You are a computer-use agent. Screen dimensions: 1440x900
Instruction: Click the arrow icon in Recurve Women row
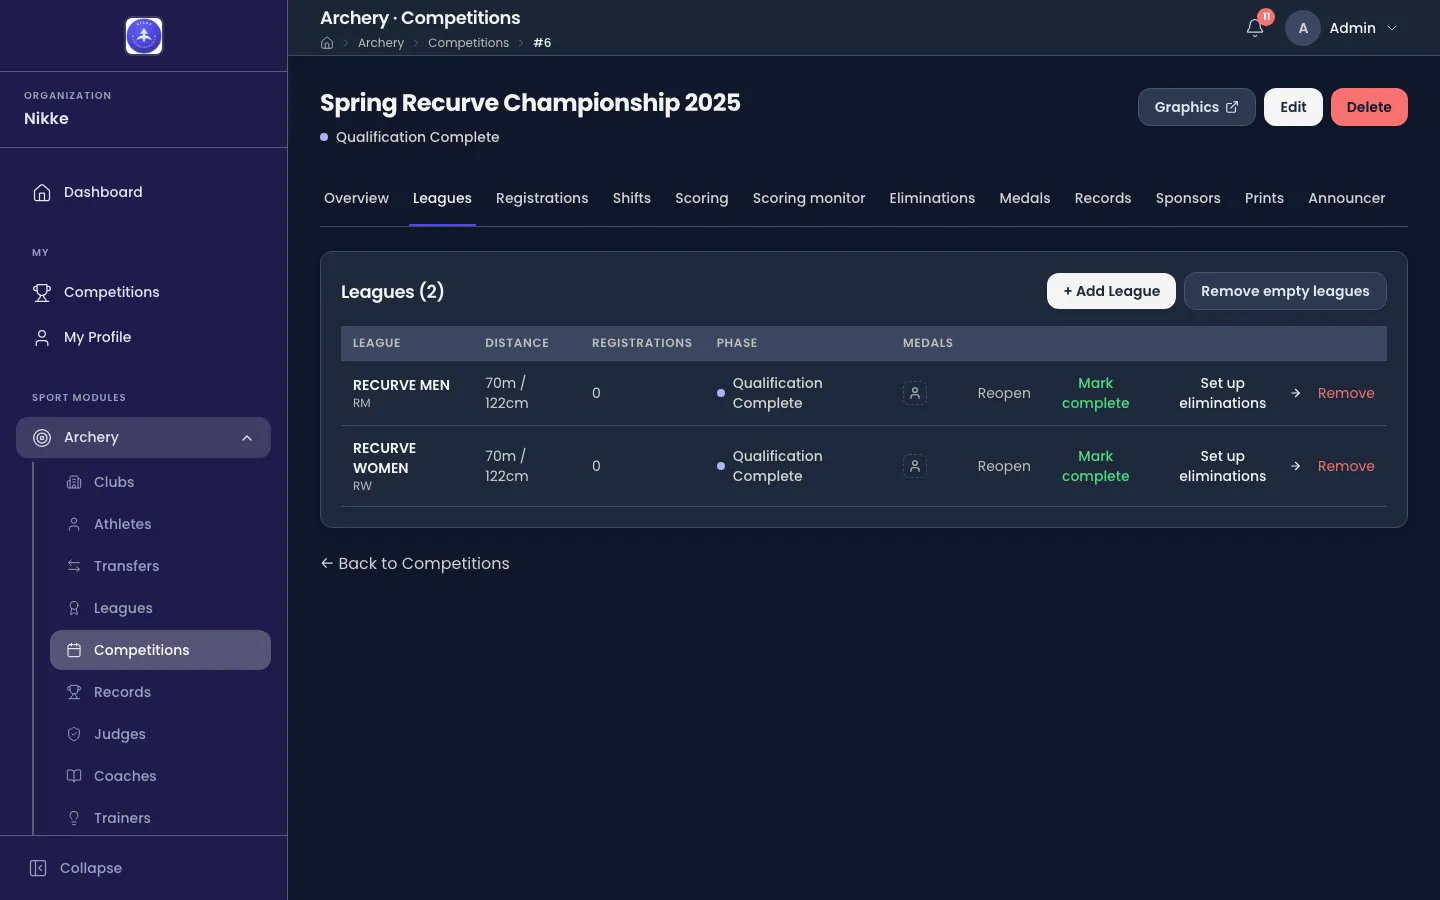[x=1296, y=466]
